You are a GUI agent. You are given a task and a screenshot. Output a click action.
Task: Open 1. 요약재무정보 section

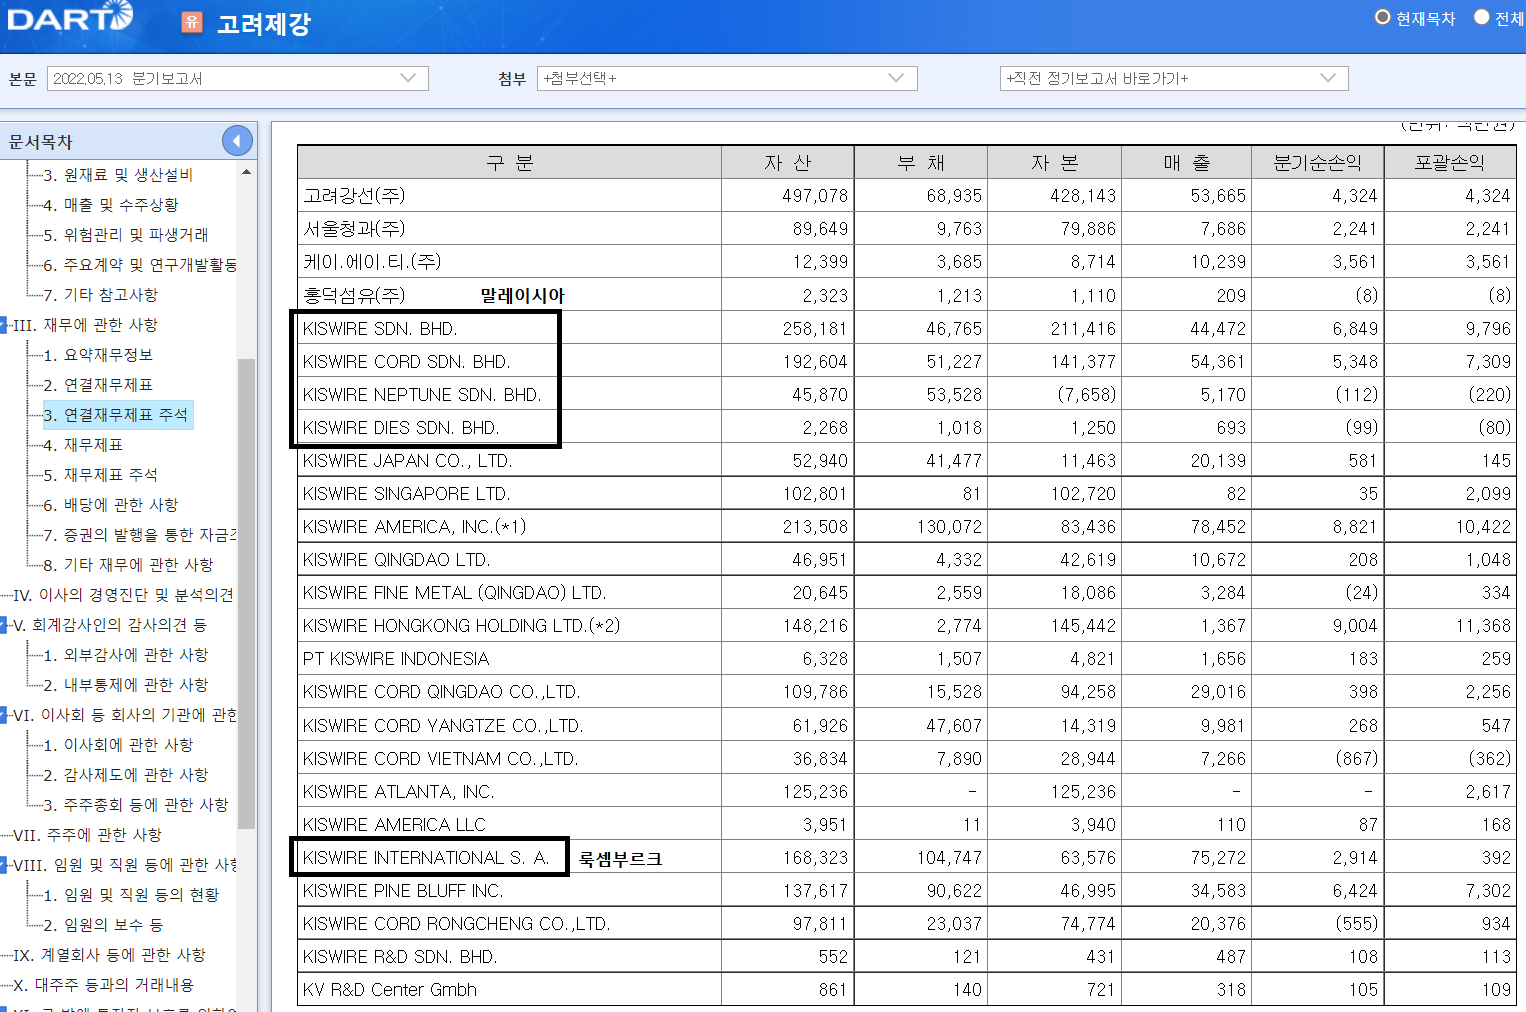98,355
